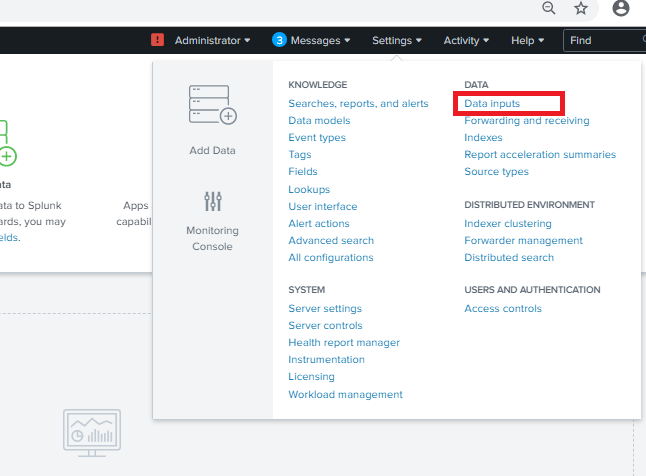Screen dimensions: 646x476
Task: Click the browser zoom magnifier icon
Action: 548,8
